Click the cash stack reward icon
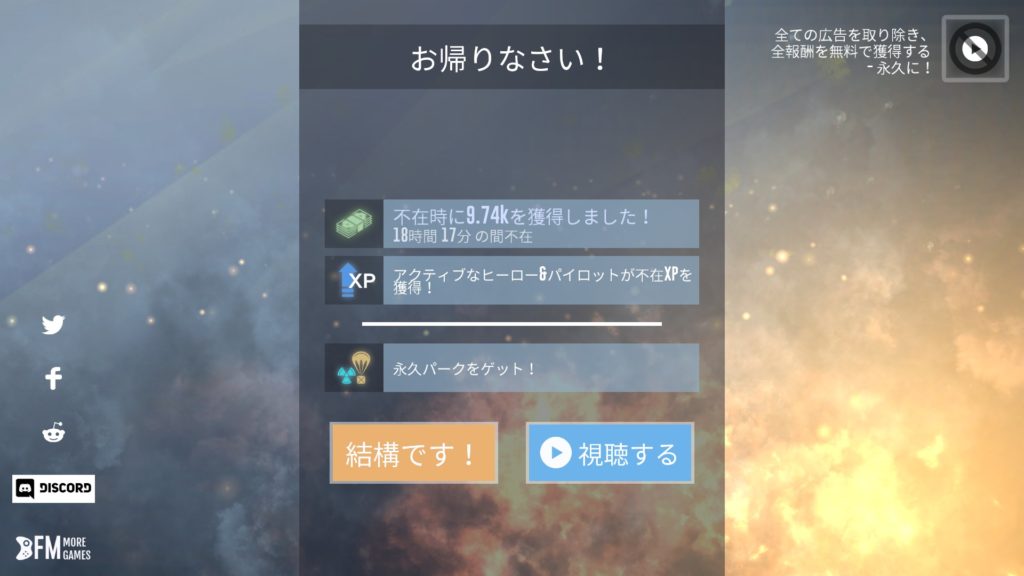The width and height of the screenshot is (1024, 576). [354, 224]
